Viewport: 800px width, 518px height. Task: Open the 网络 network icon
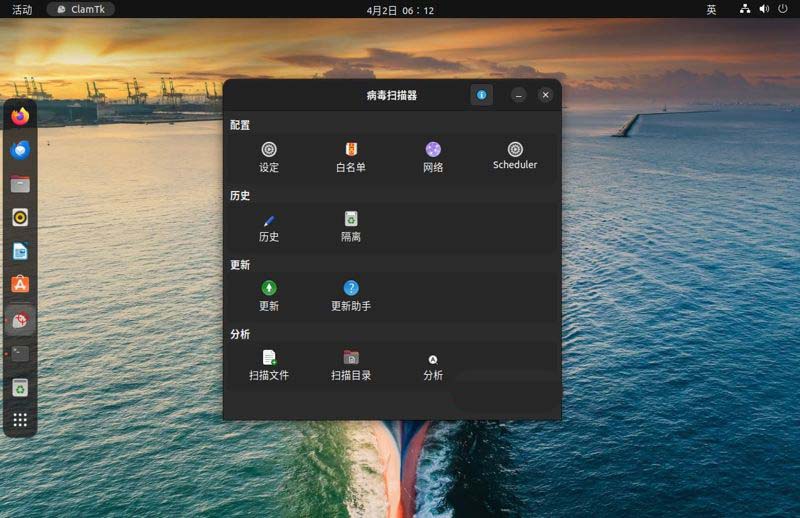pyautogui.click(x=433, y=150)
